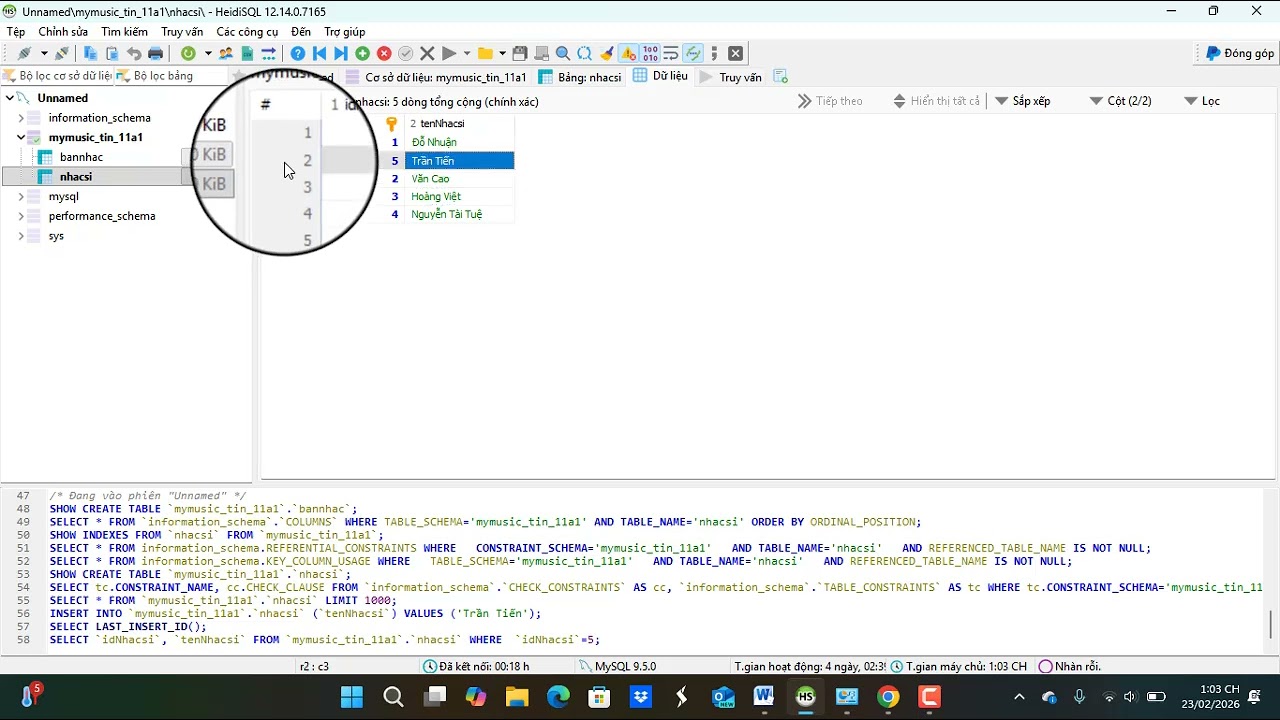The image size is (1280, 720).
Task: Insert a row with the green plus icon
Action: 362,53
